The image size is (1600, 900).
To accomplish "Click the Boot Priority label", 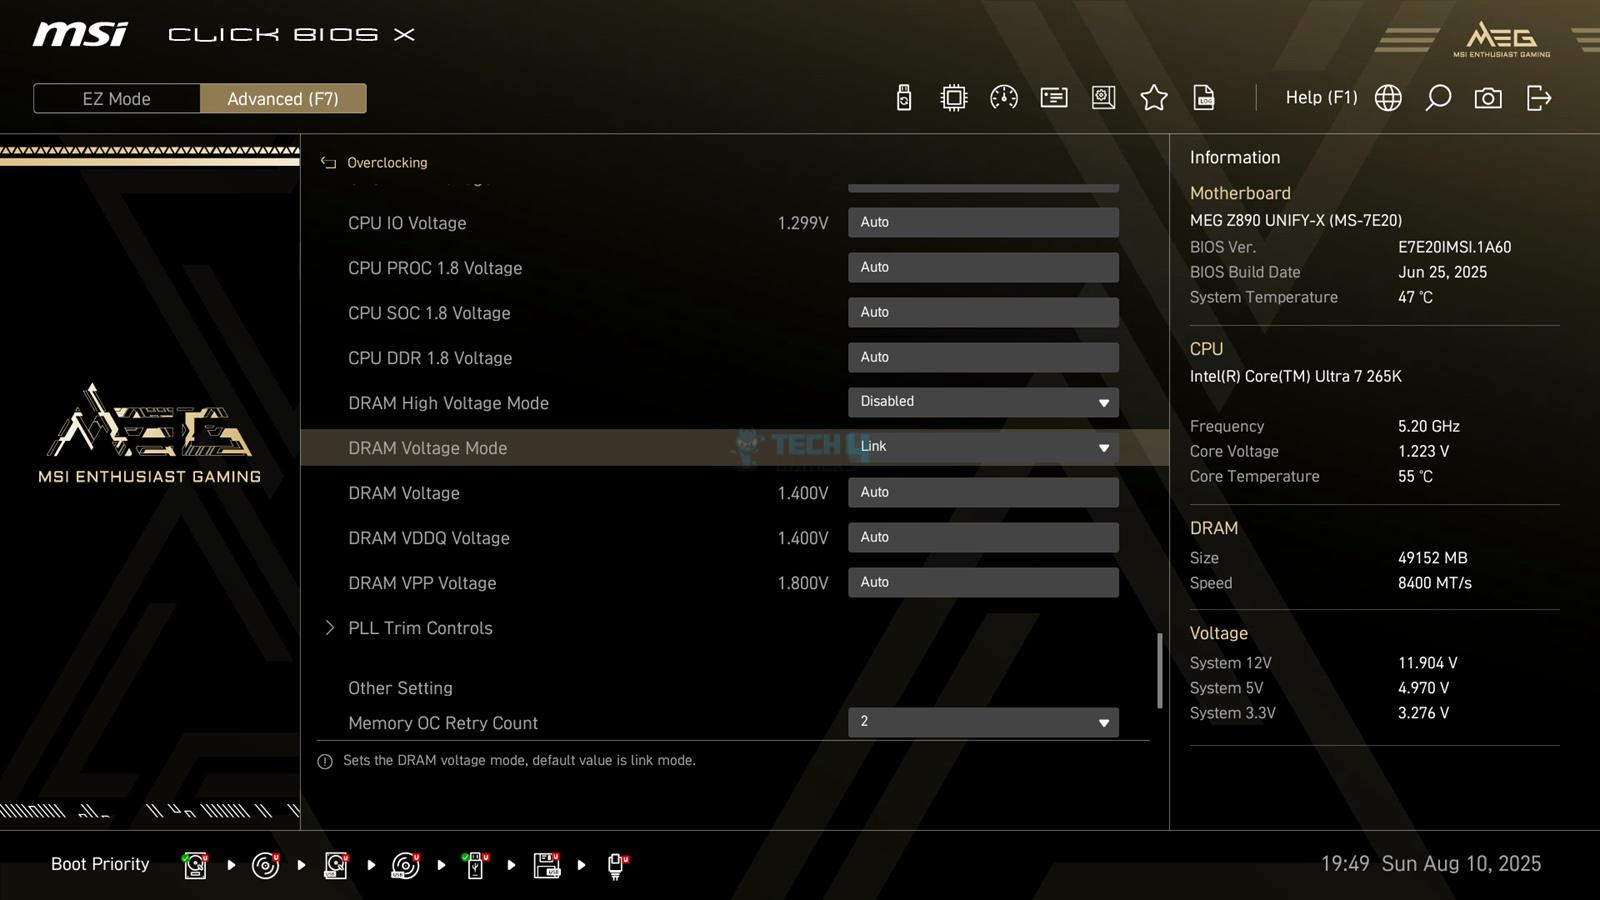I will [100, 864].
